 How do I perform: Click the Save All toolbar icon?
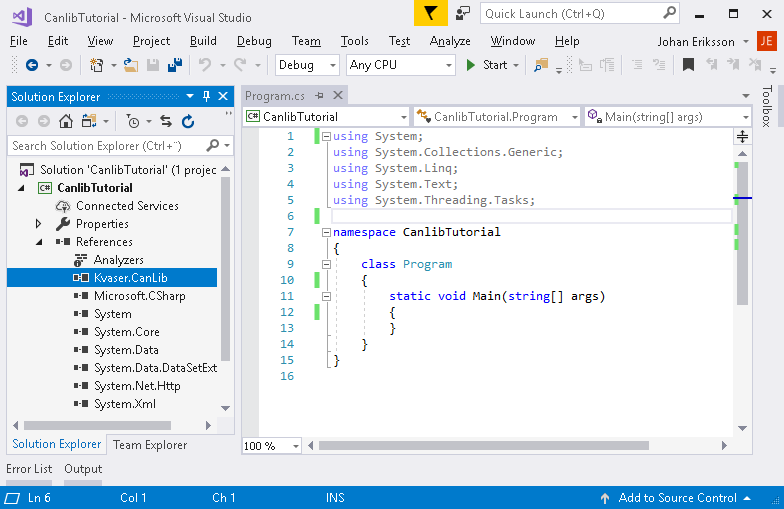175,65
